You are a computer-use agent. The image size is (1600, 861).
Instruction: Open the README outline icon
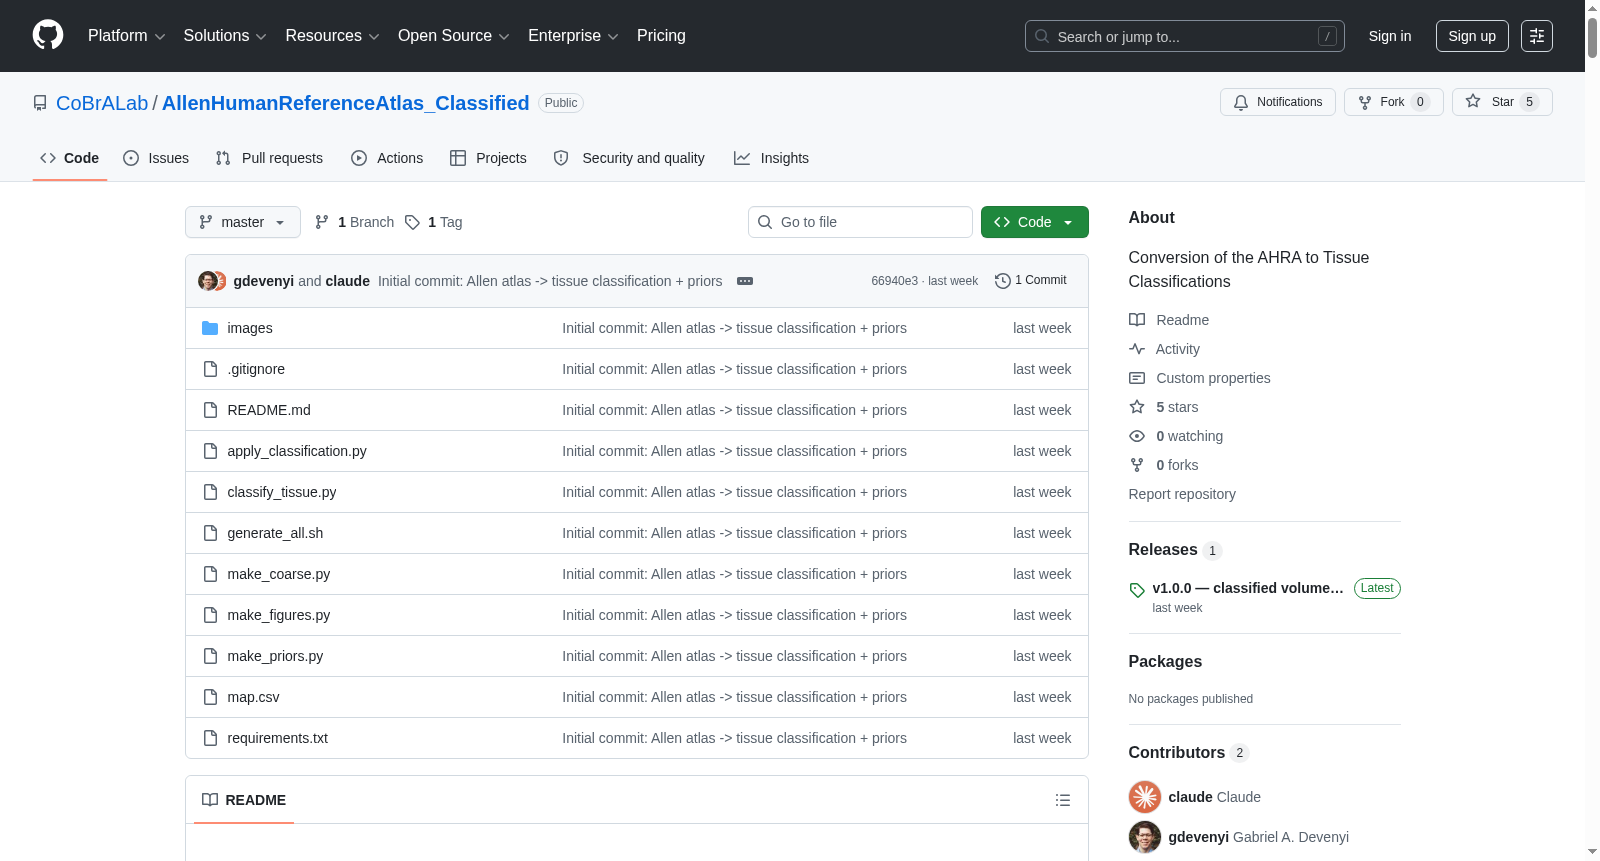tap(1063, 800)
